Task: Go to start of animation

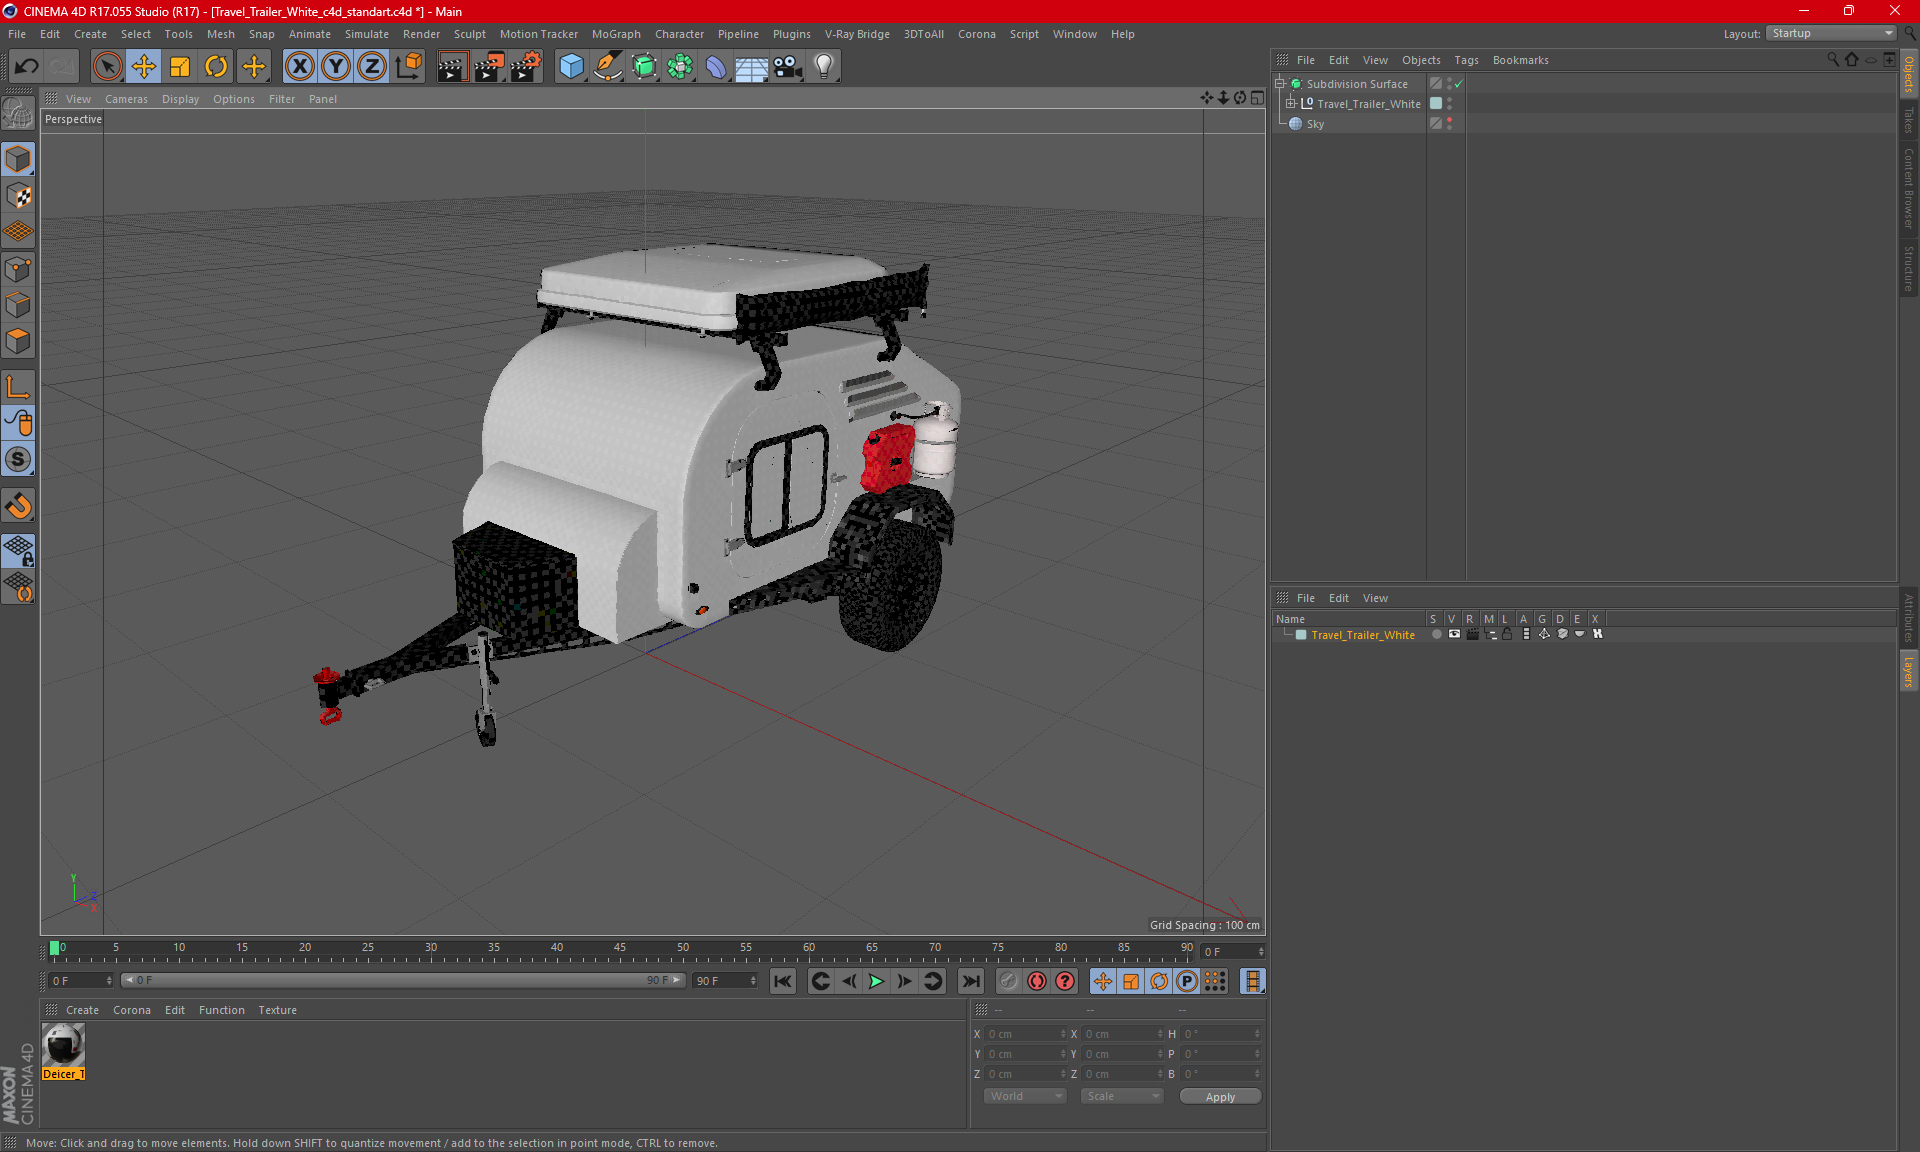Action: [x=783, y=981]
